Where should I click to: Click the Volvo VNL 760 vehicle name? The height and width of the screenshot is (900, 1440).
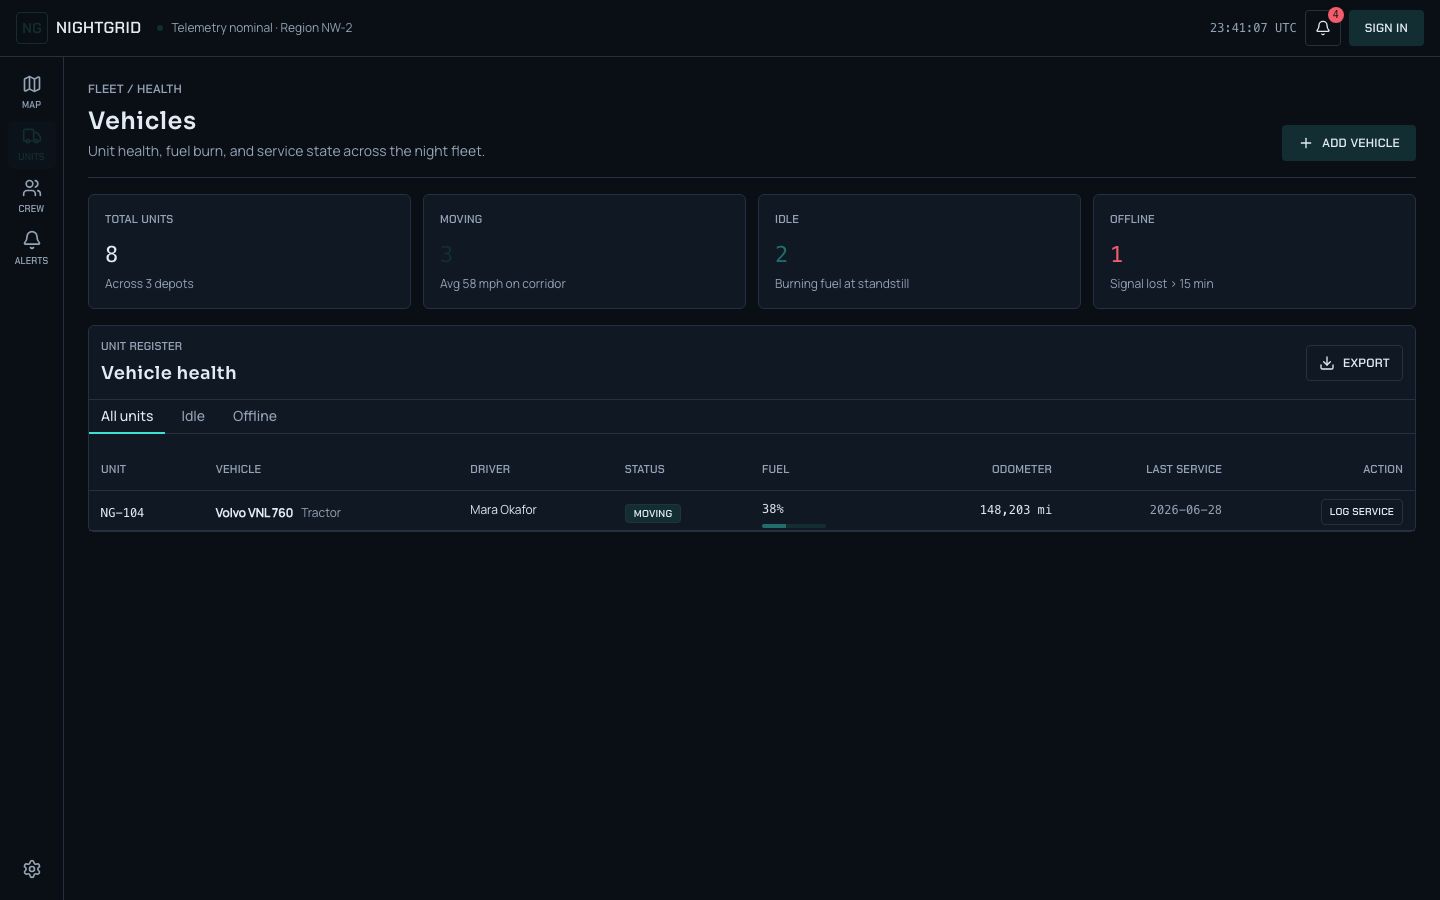coord(254,513)
